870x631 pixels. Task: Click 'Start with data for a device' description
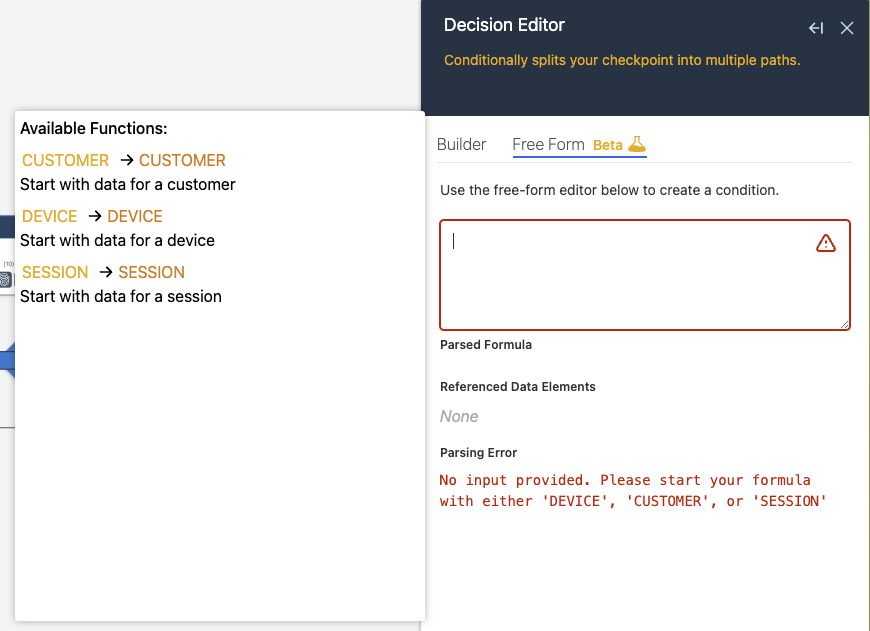coord(117,240)
